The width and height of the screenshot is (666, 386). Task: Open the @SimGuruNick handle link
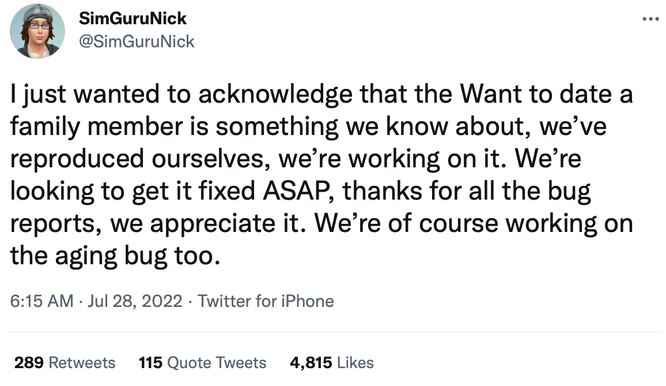pos(136,42)
